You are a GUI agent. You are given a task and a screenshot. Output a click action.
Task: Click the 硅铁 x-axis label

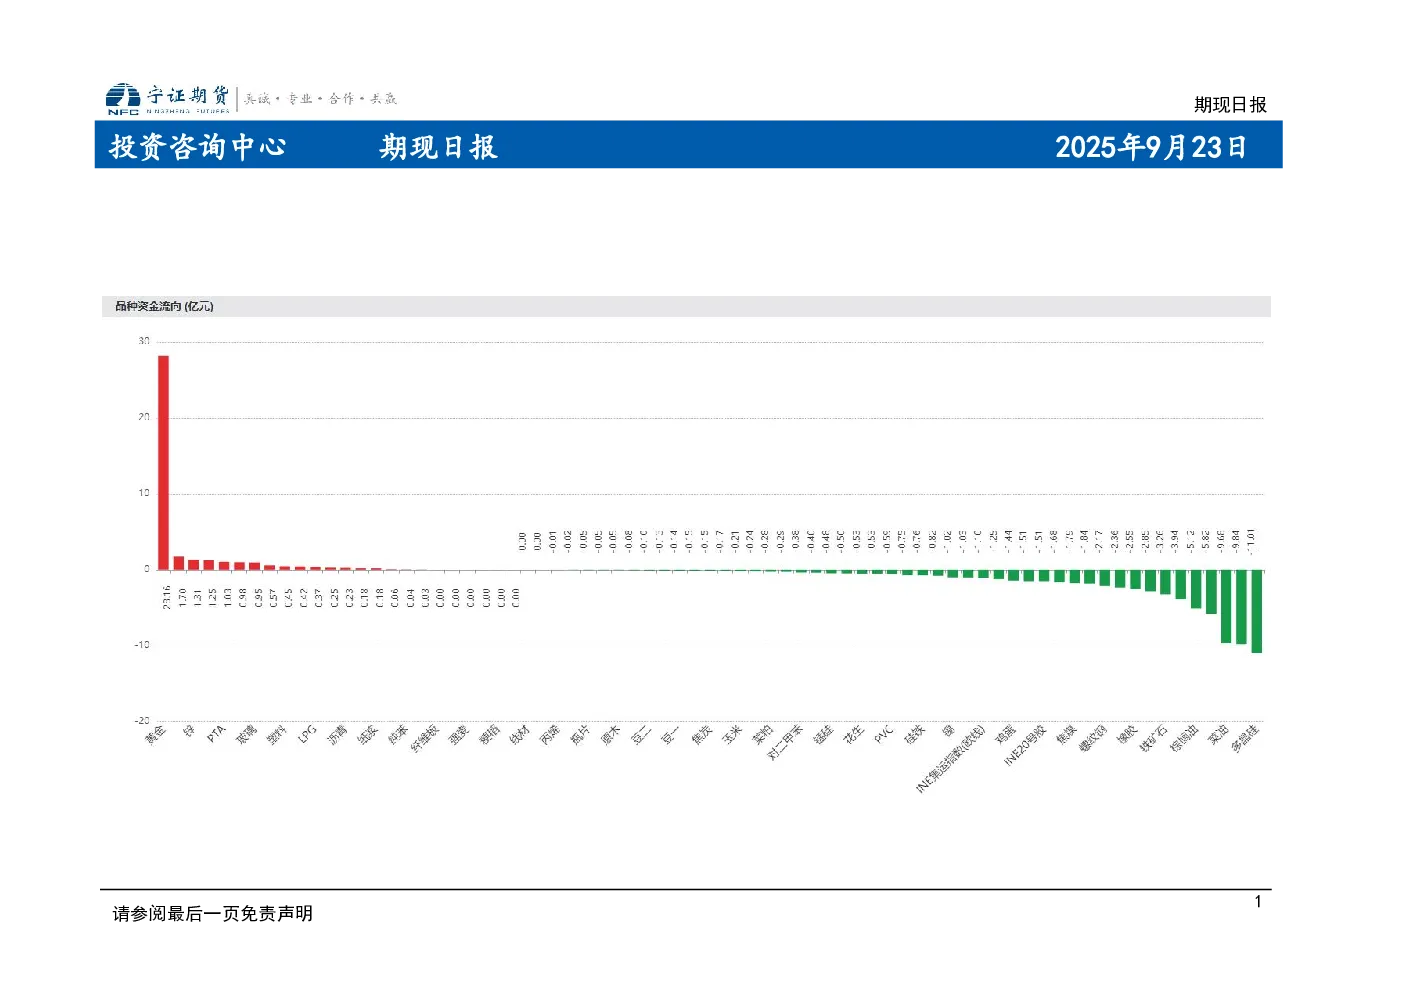pyautogui.click(x=914, y=735)
